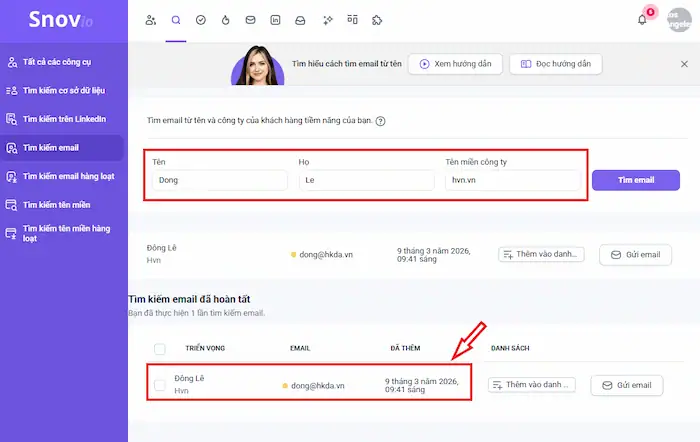Screen dimensions: 700x442
Task: Open the LinkedIn icon in top toolbar
Action: 275,19
